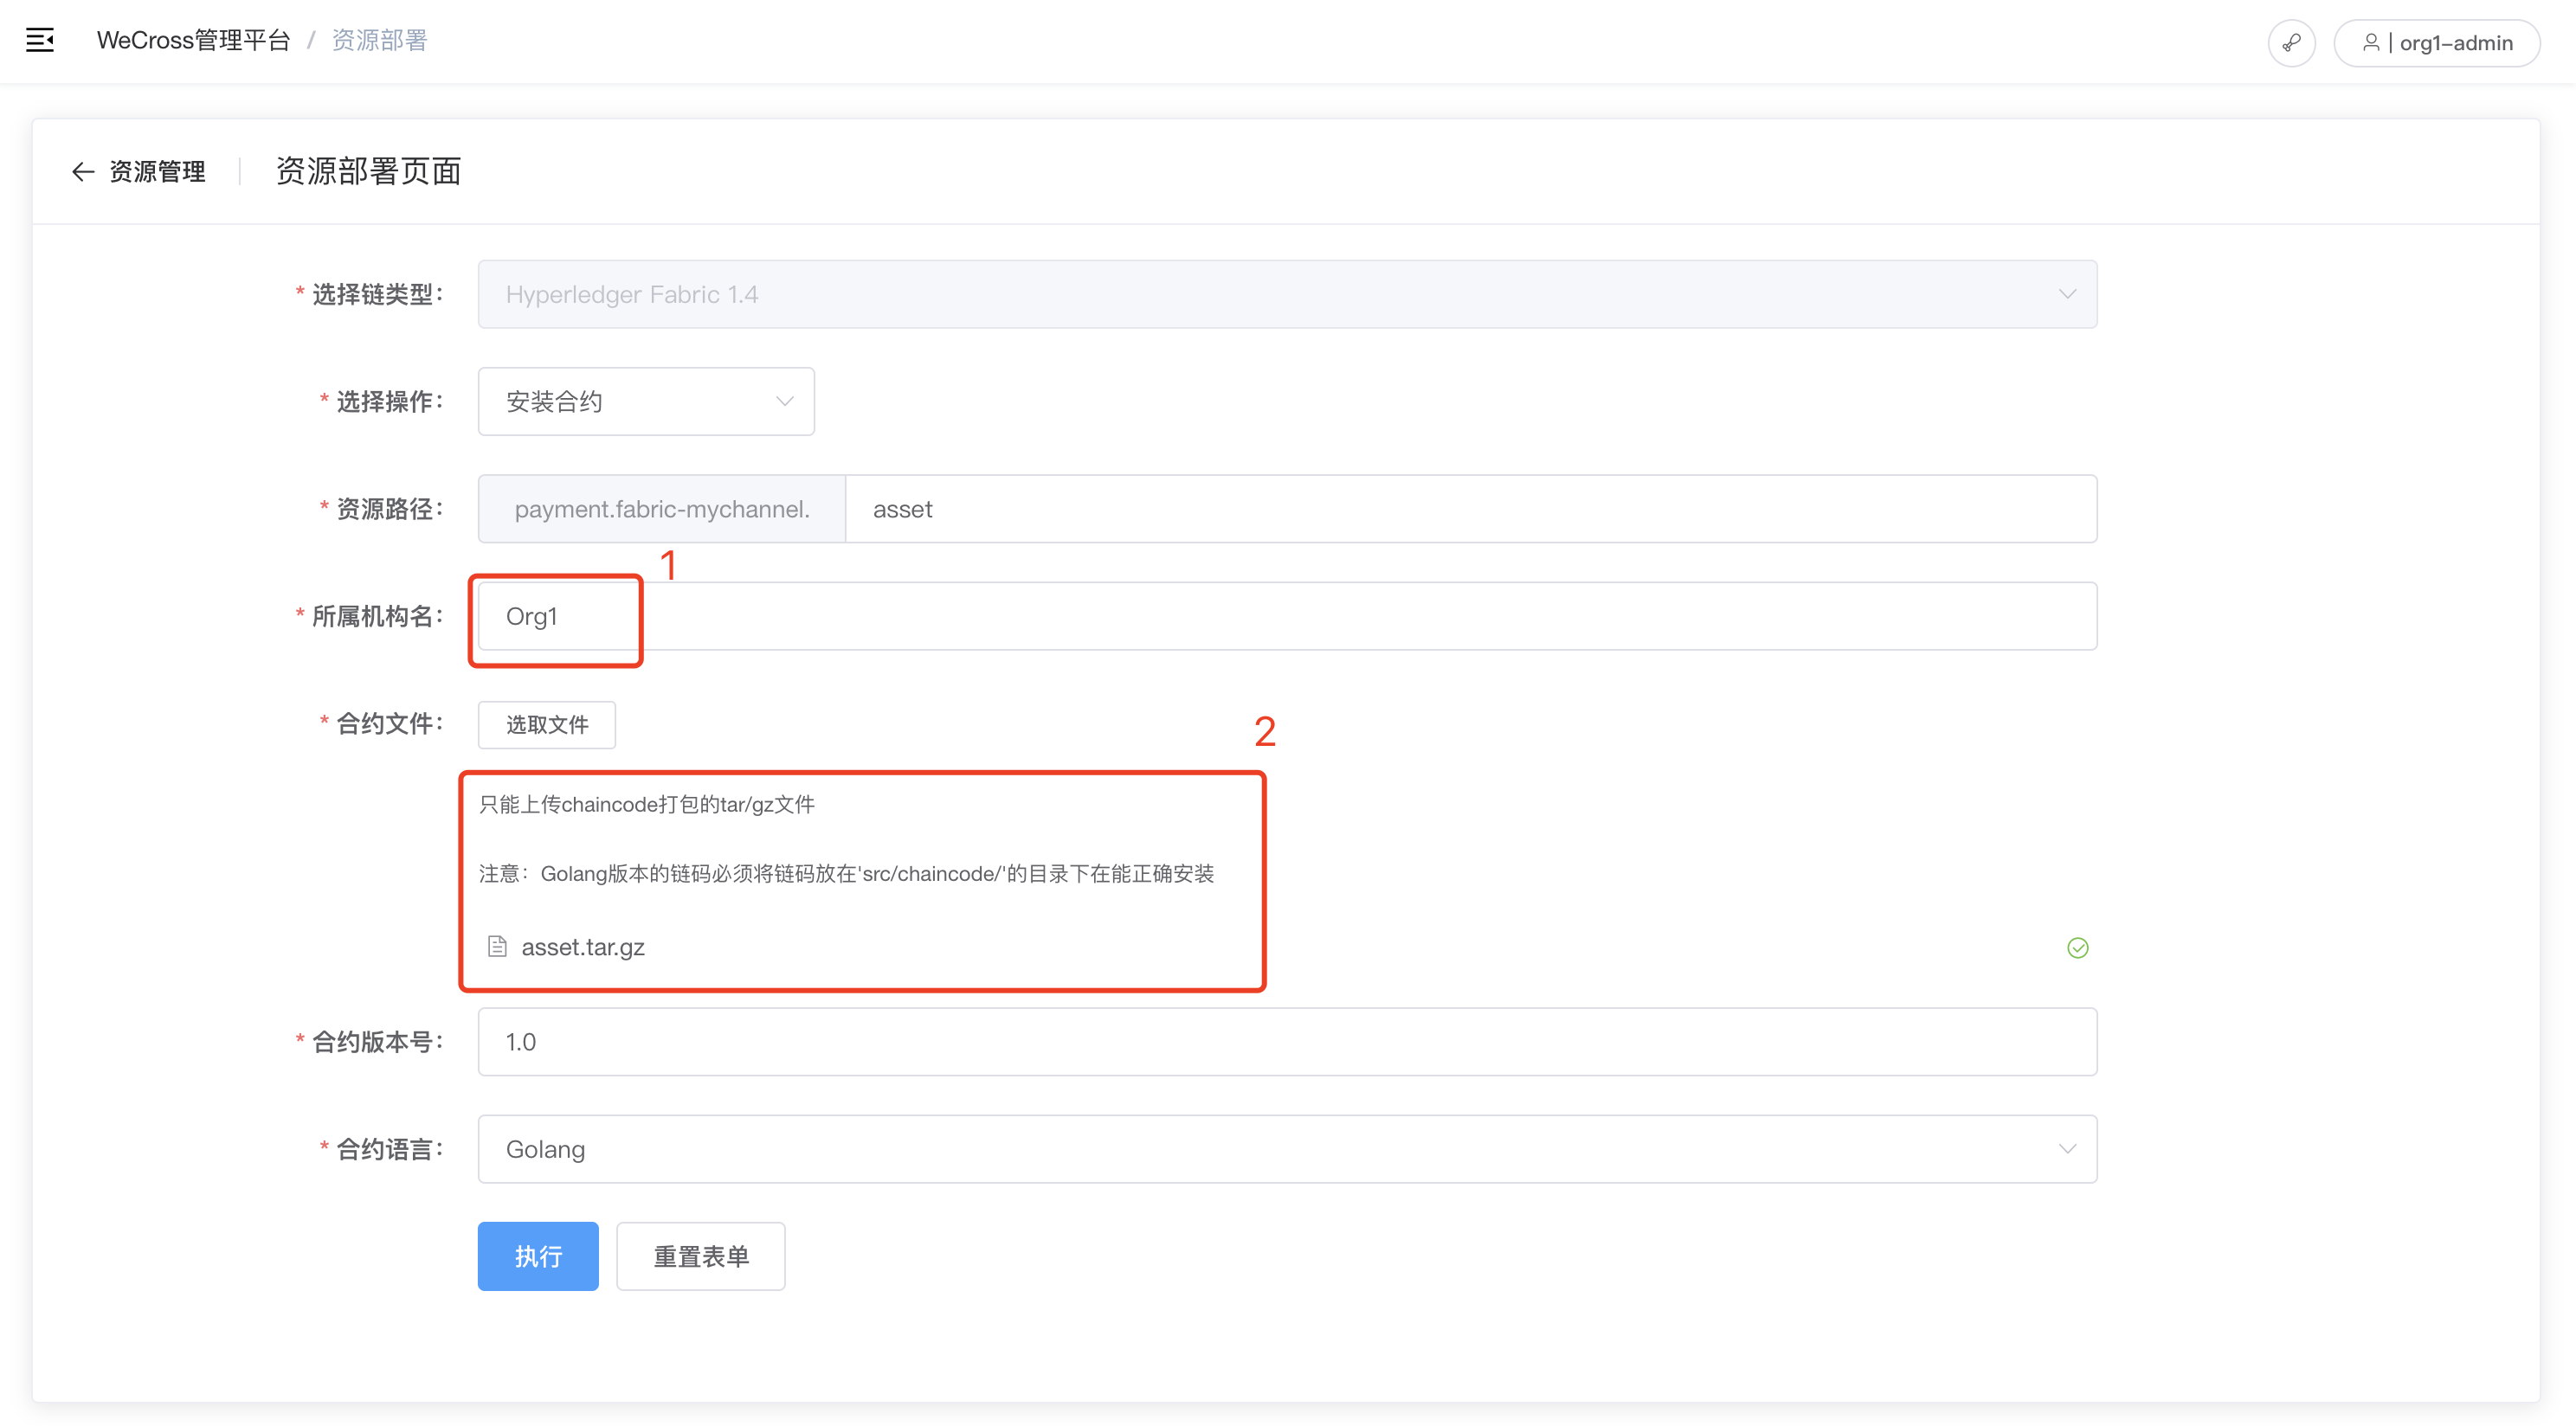
Task: Click the Golang版本 chaincode note text
Action: click(x=846, y=874)
